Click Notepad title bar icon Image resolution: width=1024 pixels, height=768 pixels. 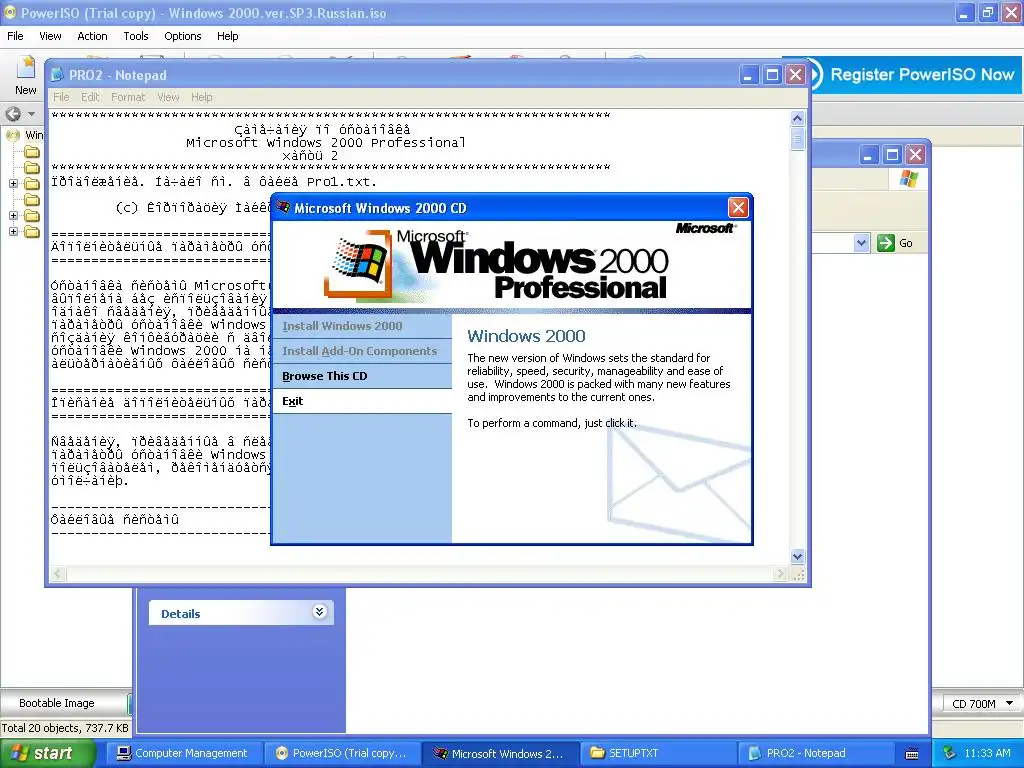57,75
